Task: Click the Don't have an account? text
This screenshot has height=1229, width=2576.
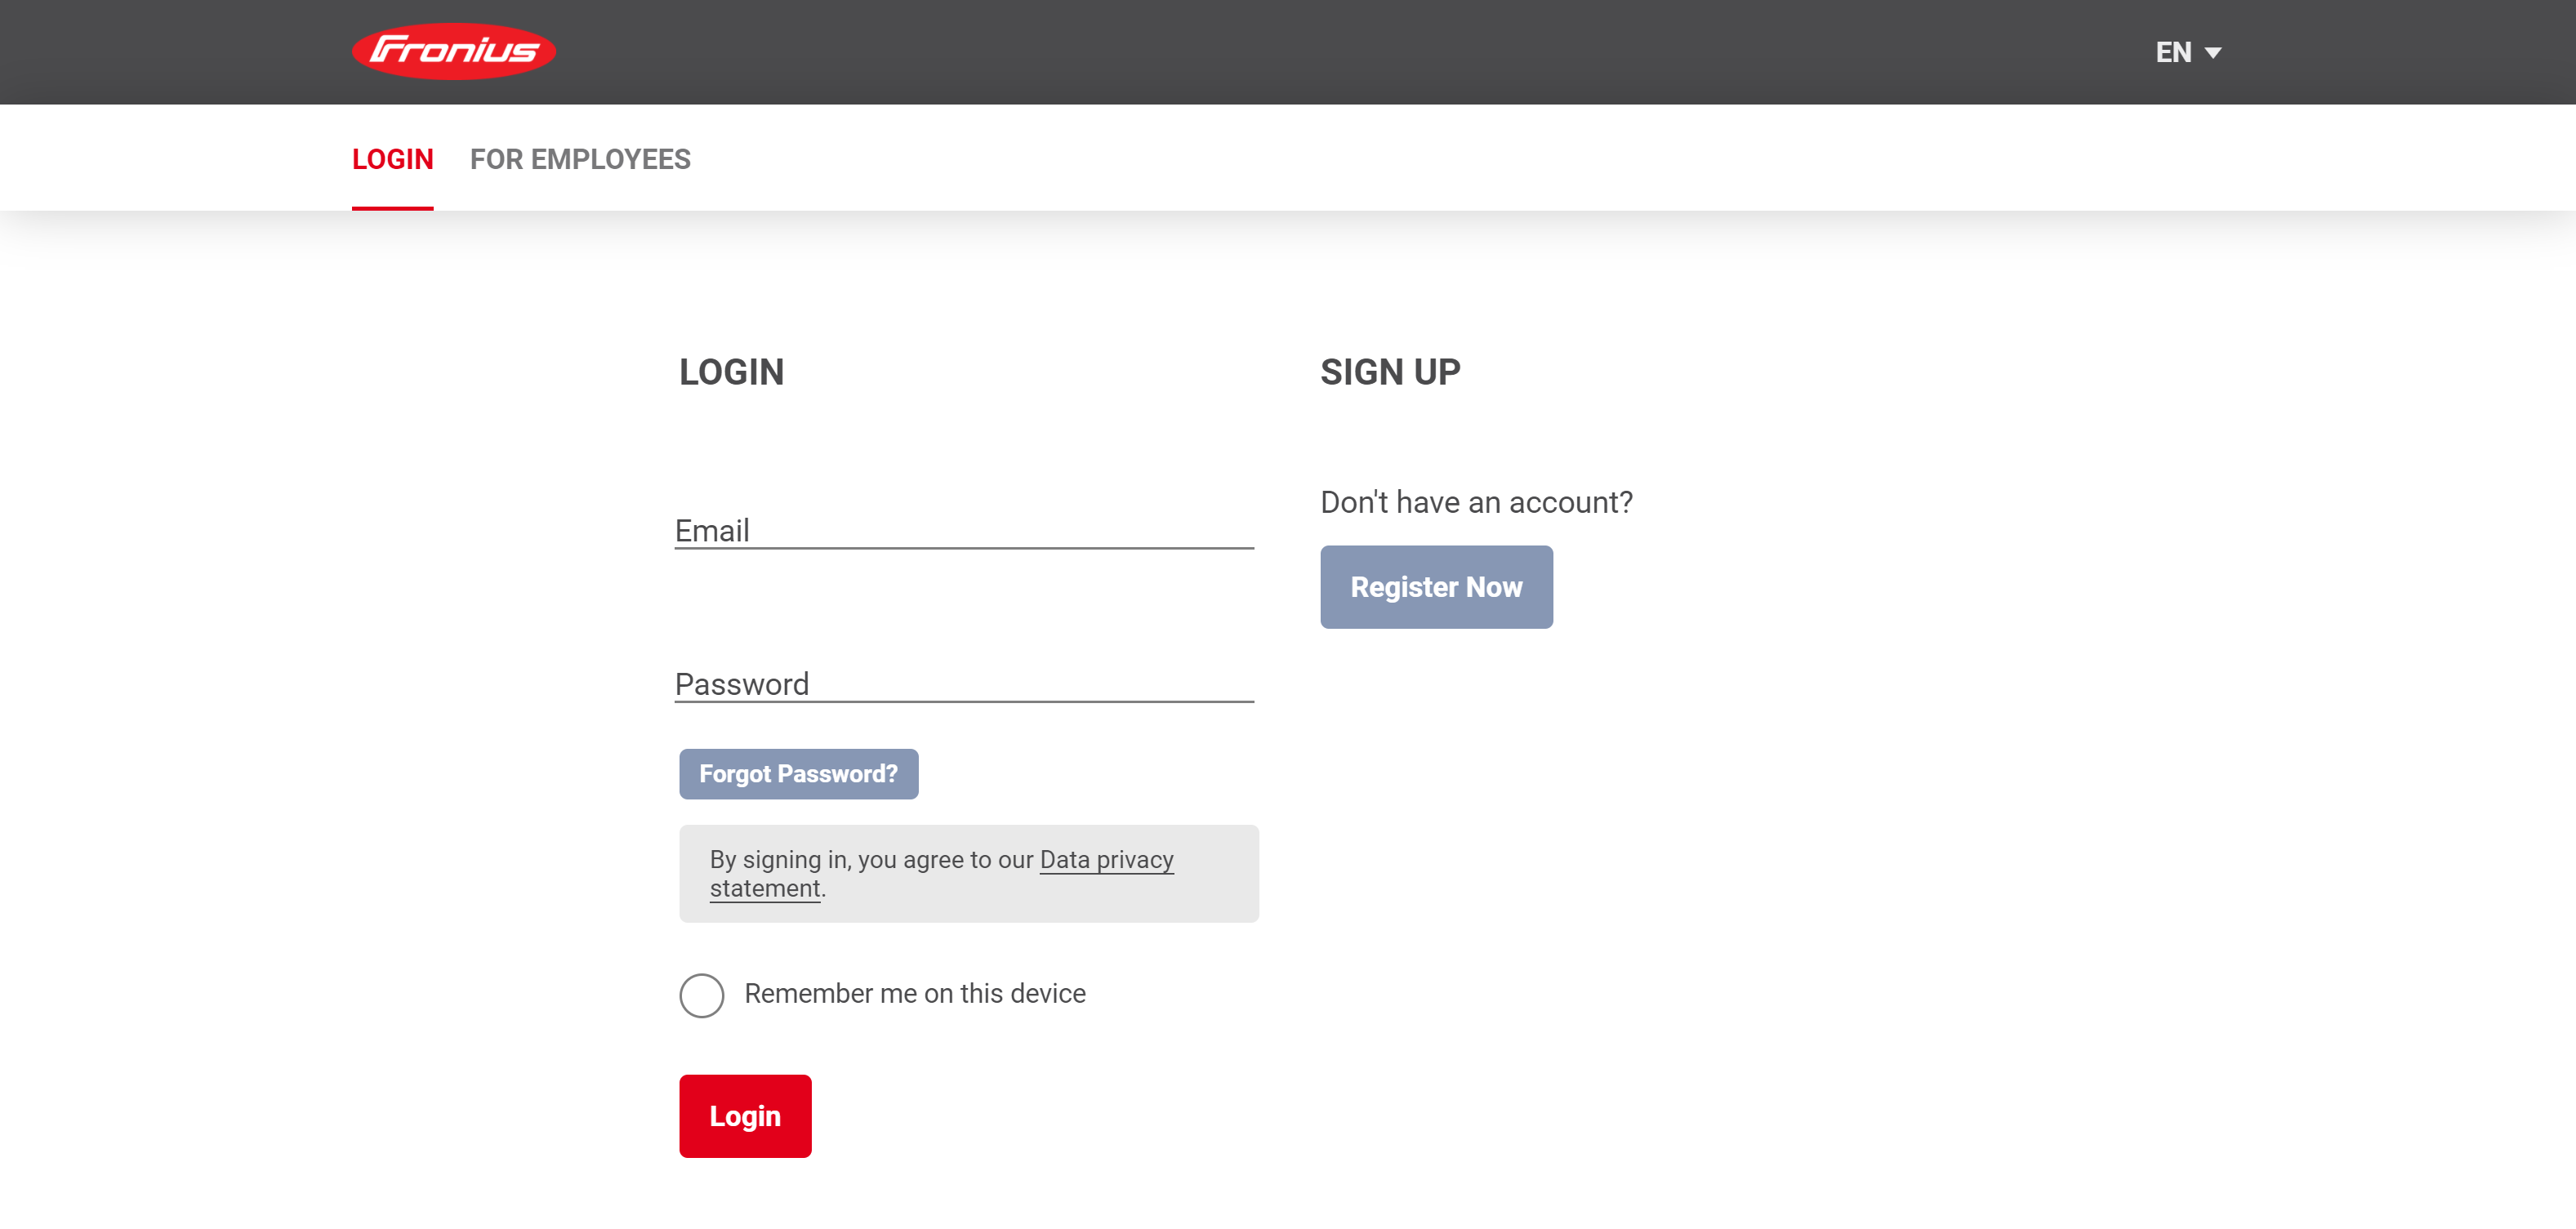Action: pyautogui.click(x=1475, y=501)
